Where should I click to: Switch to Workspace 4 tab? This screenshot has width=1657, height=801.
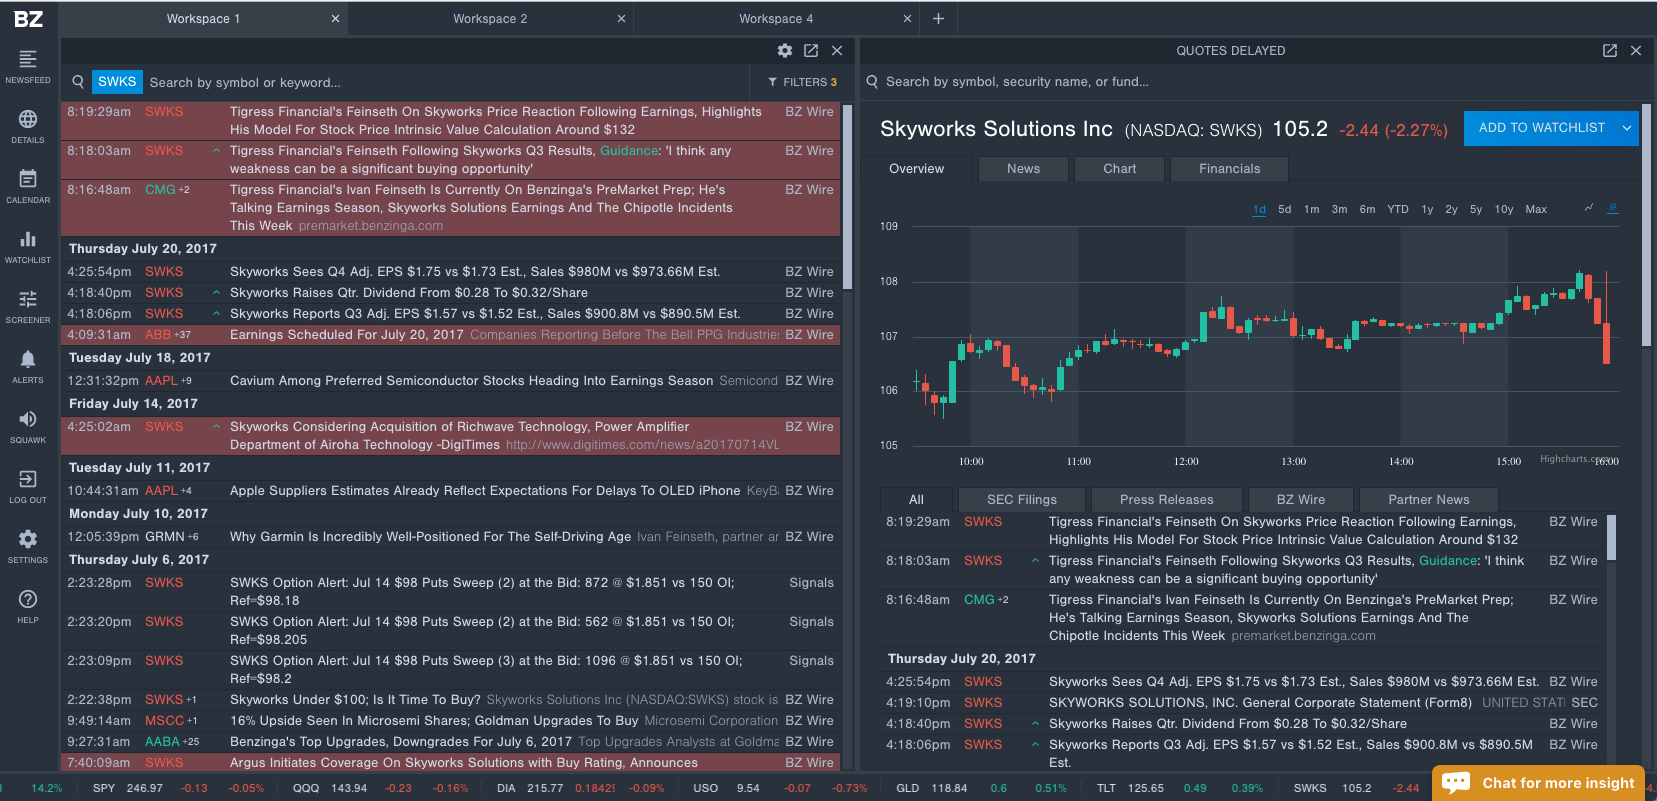pos(776,18)
